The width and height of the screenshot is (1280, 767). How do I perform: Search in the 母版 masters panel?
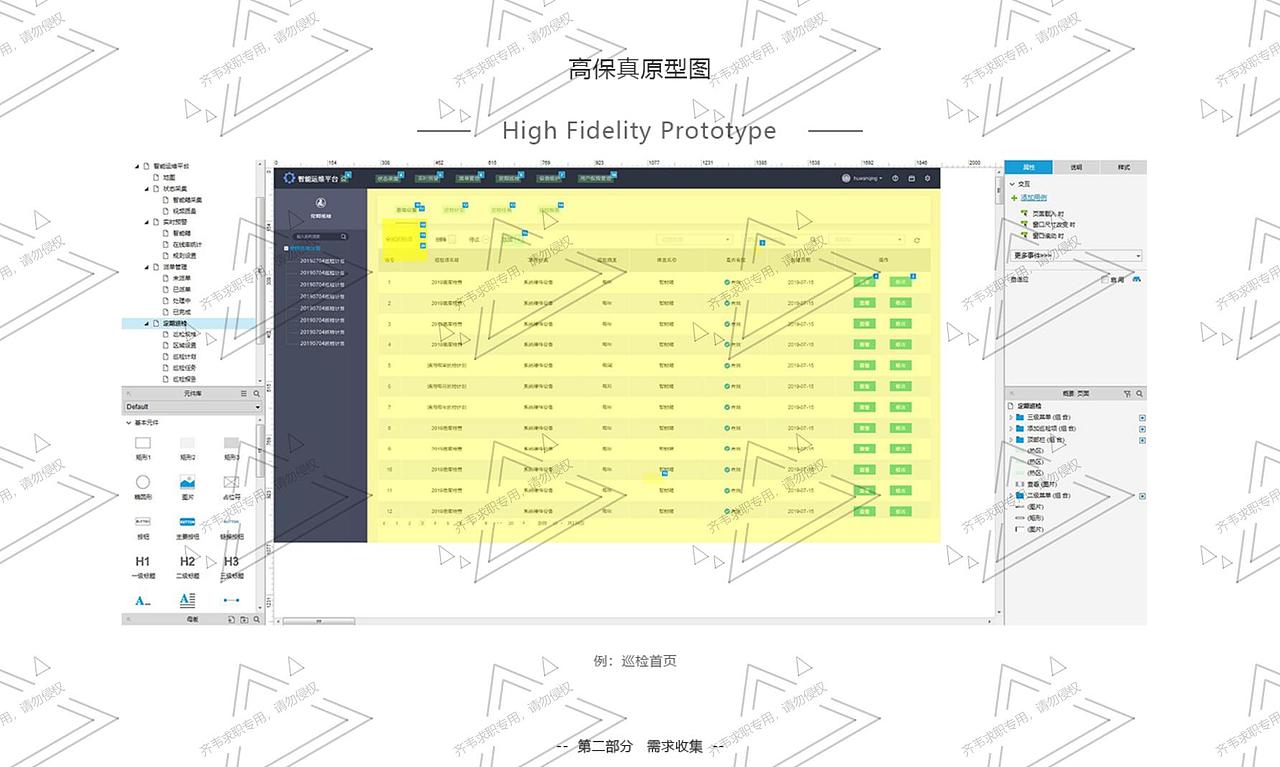click(x=256, y=620)
